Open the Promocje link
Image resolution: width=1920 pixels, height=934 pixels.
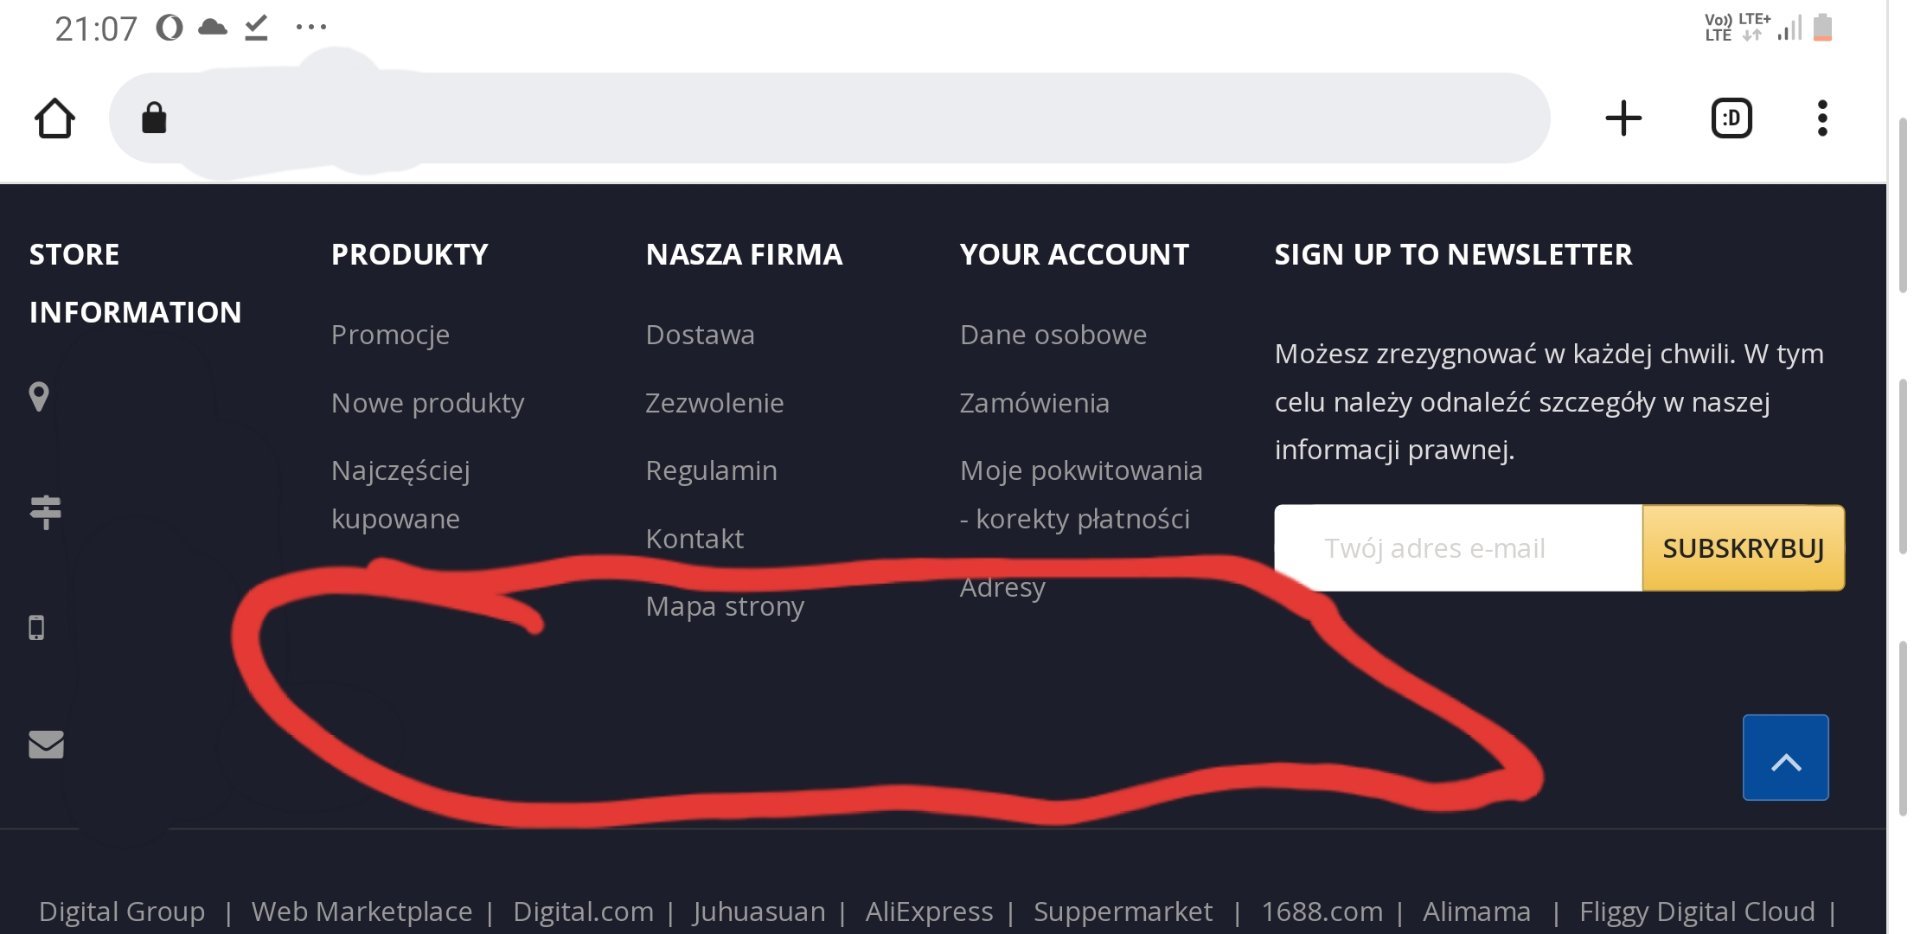pyautogui.click(x=390, y=335)
